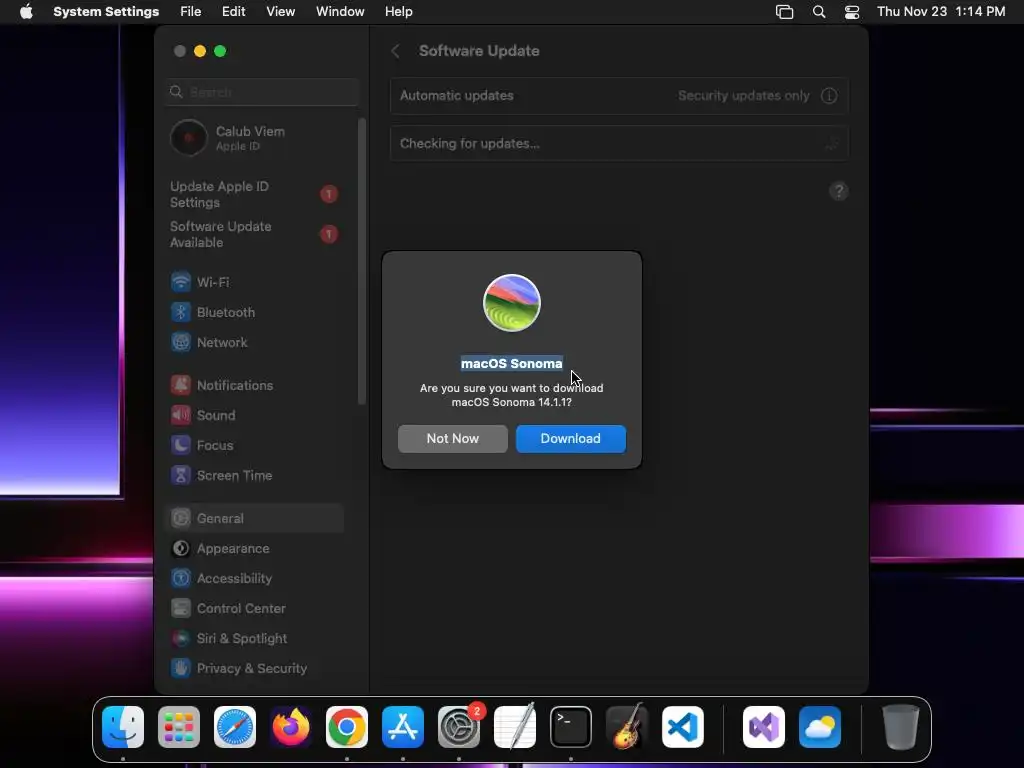This screenshot has height=768, width=1024.
Task: Click the sidebar scrollbar
Action: click(362, 261)
